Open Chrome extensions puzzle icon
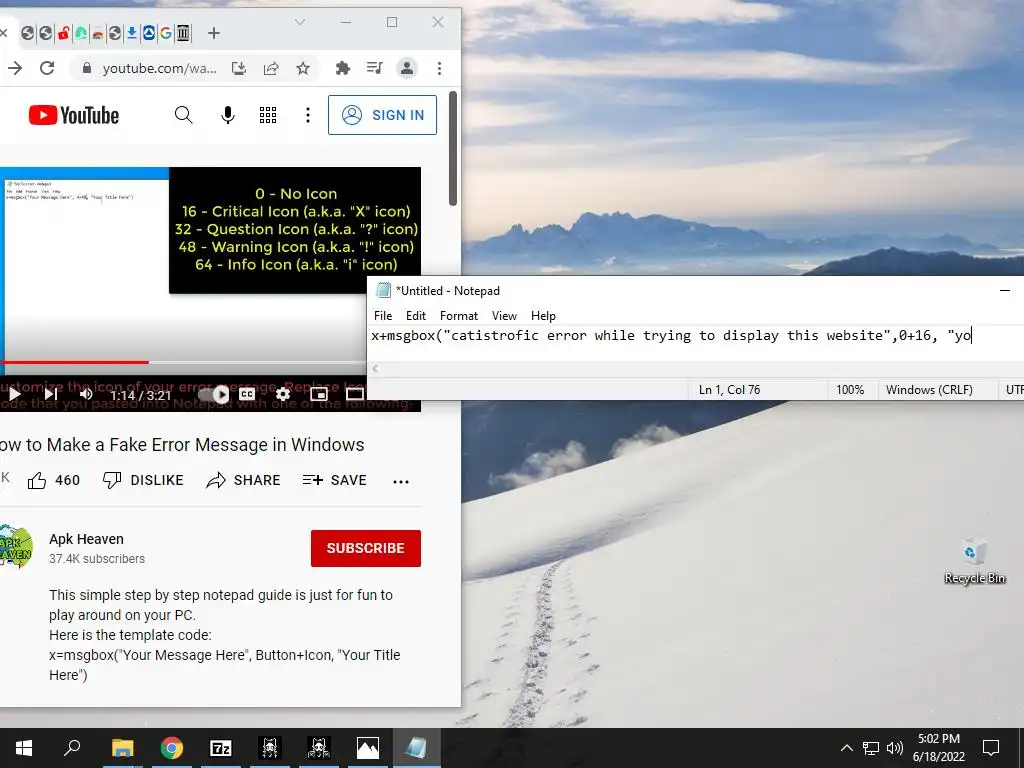 click(x=342, y=68)
